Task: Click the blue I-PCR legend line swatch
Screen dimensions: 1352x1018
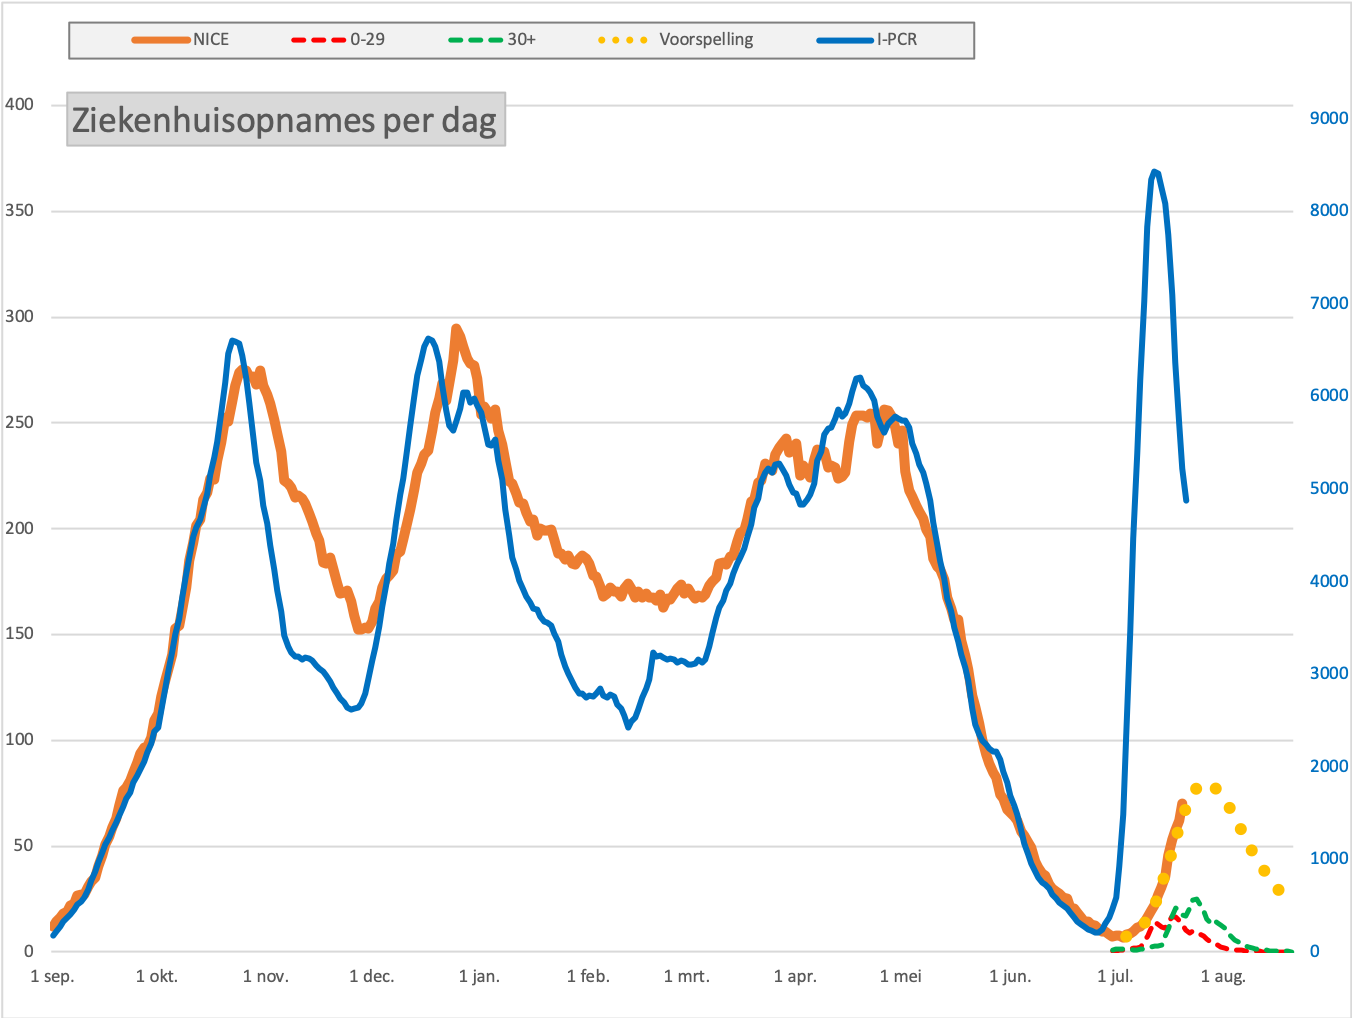Action: [x=846, y=40]
